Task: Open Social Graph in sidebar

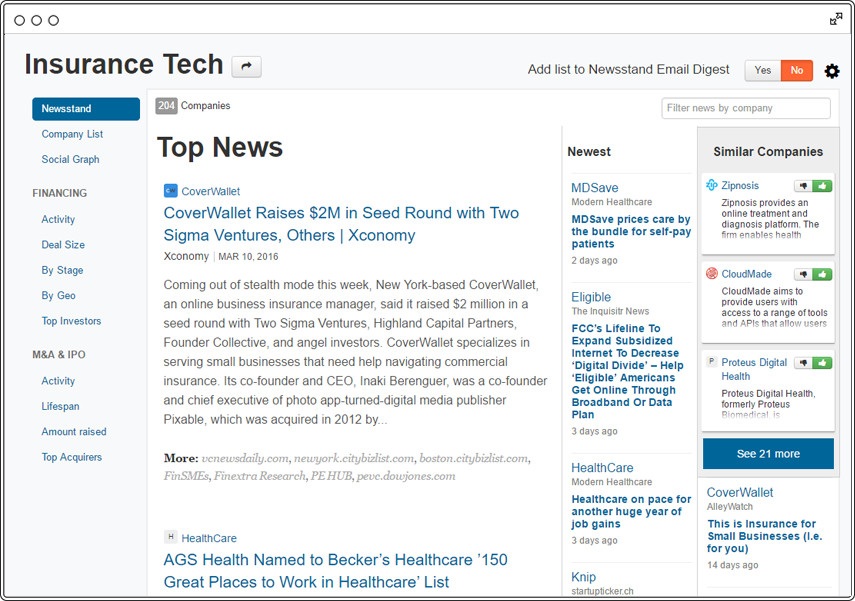Action: point(70,159)
